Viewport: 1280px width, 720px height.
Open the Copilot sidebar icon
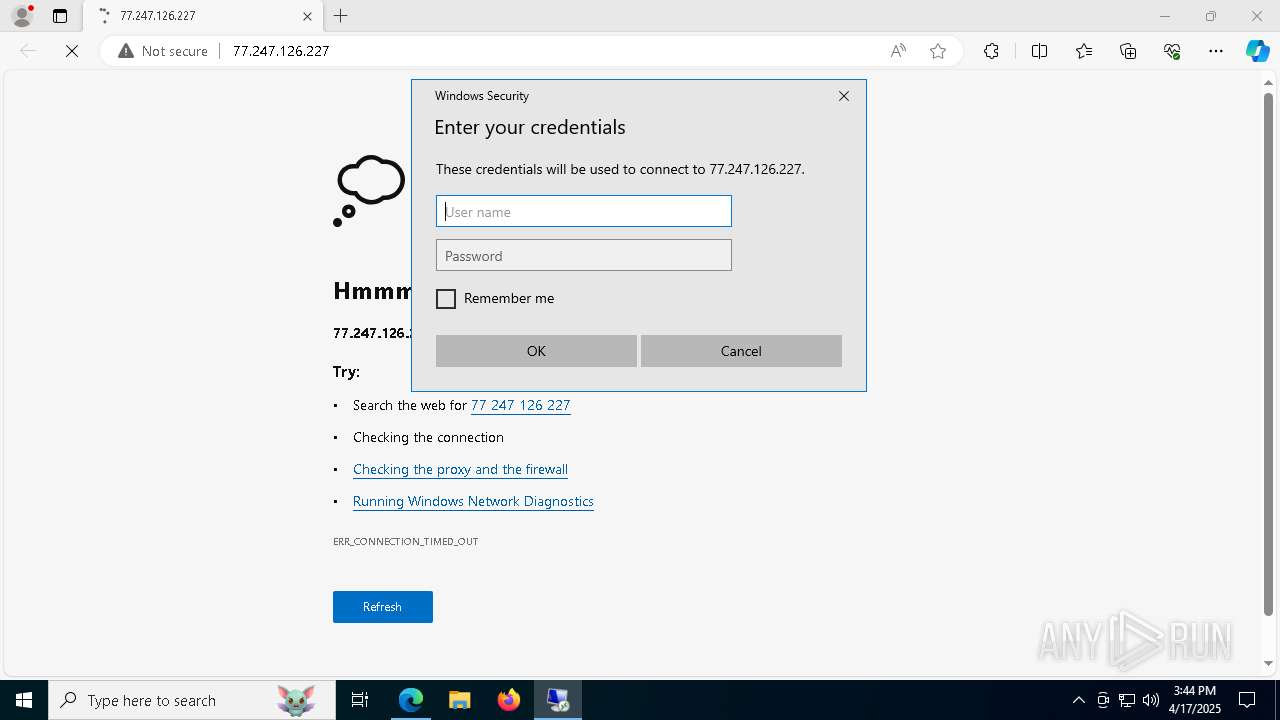(1257, 51)
